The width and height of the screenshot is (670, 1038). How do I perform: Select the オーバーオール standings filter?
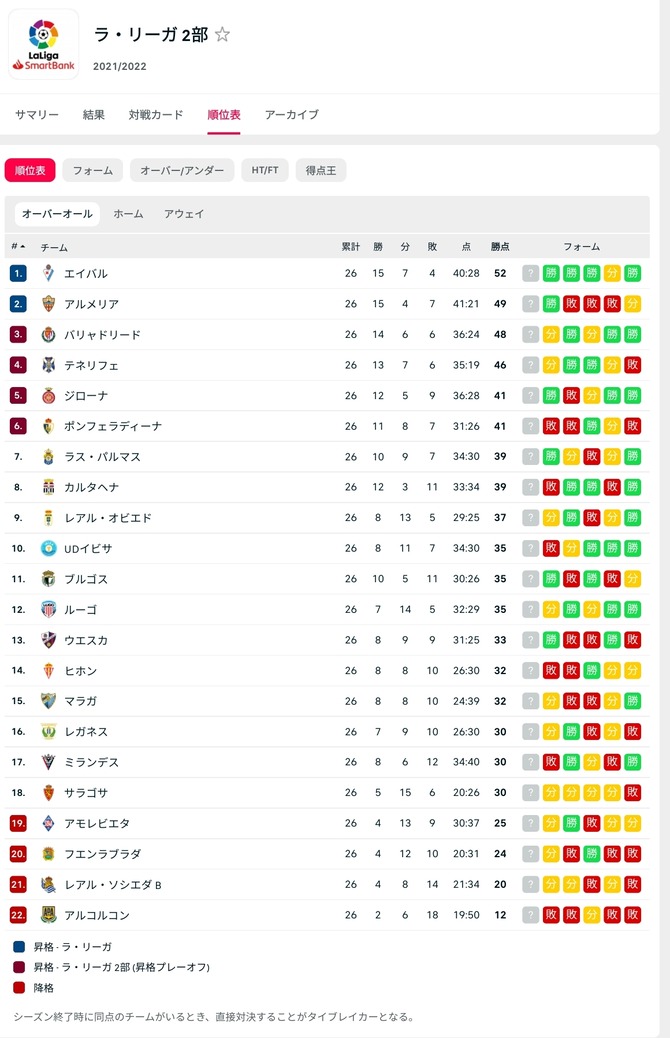57,214
